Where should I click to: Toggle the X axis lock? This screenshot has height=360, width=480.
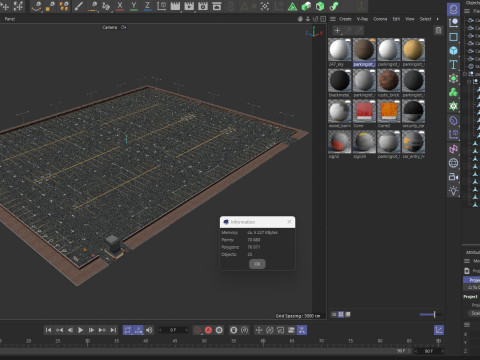120,6
